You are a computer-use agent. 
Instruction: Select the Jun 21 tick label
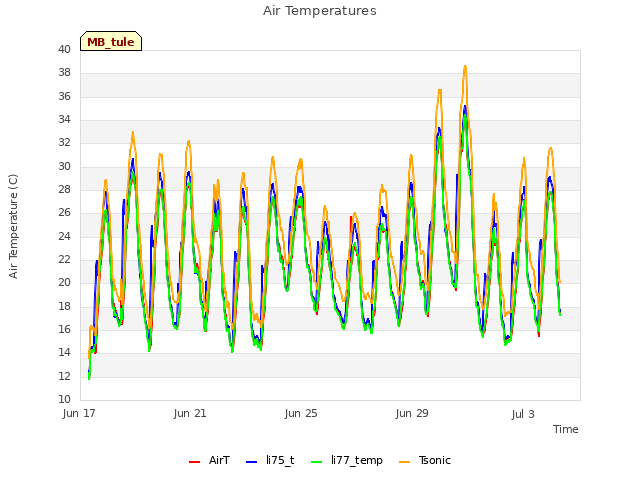(x=190, y=413)
